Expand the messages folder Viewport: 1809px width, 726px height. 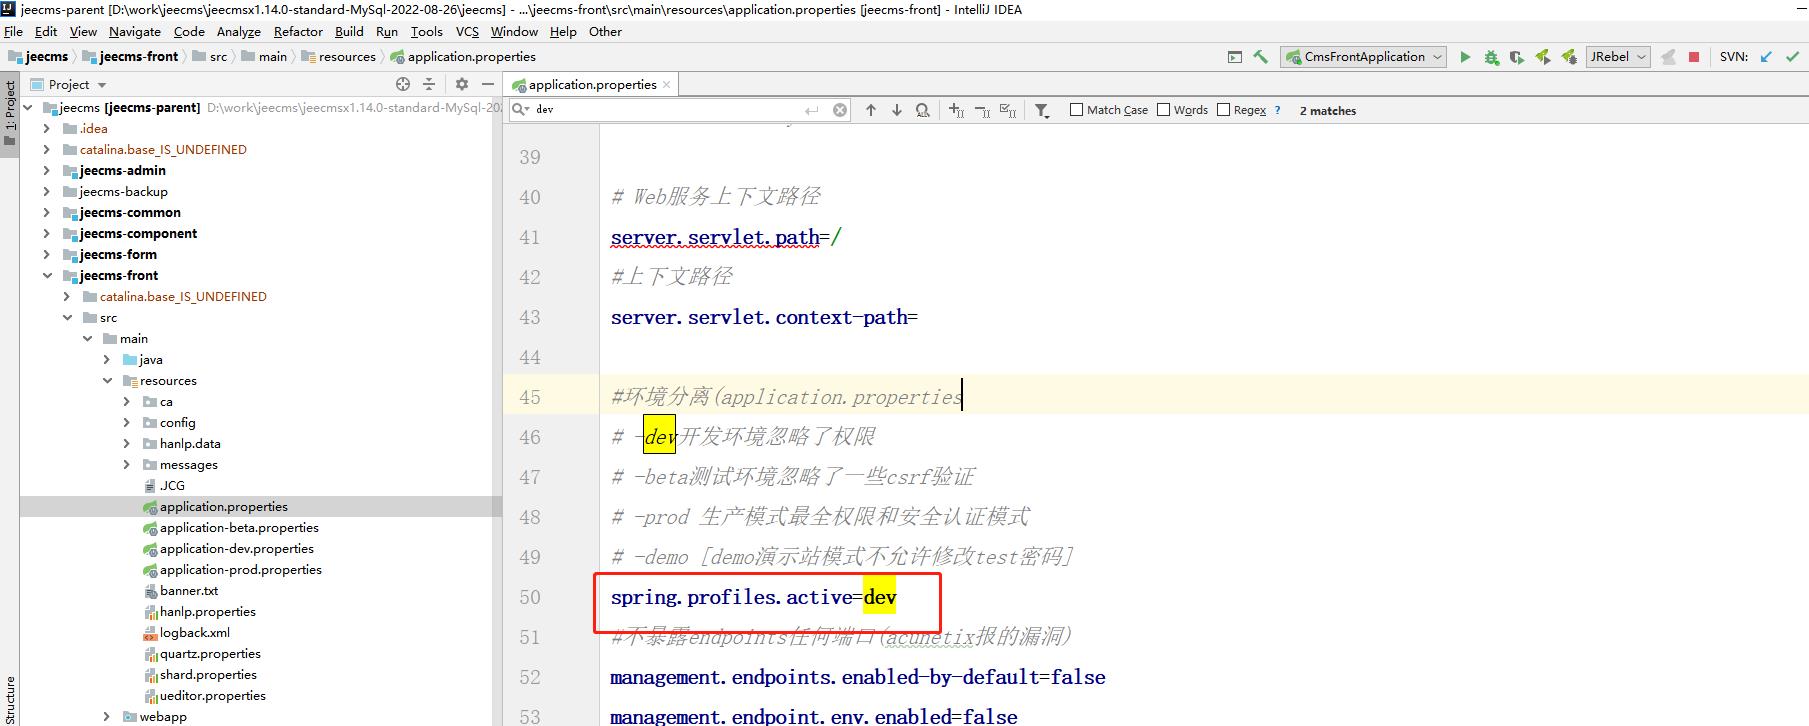[x=126, y=465]
